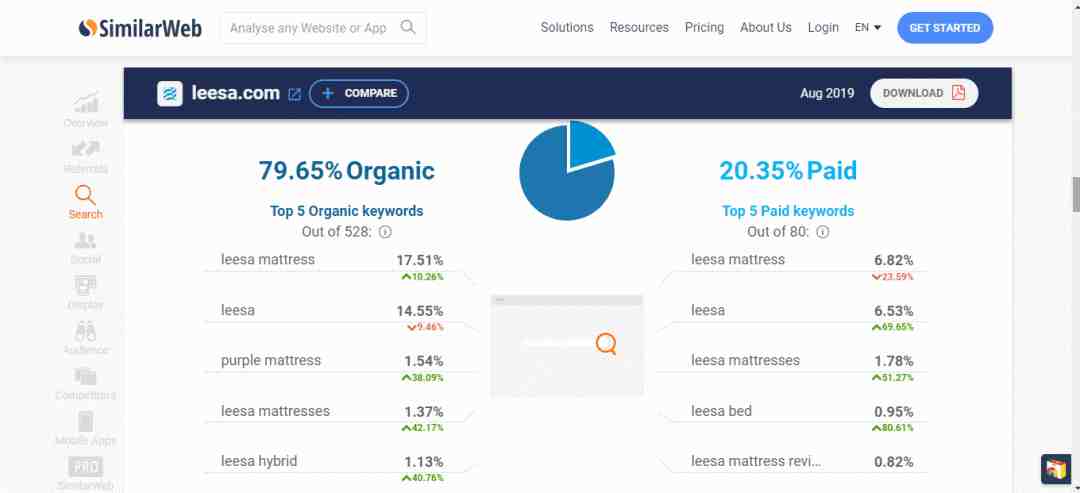Click the Analyse any Website search field
Viewport: 1080px width, 493px height.
pos(308,28)
